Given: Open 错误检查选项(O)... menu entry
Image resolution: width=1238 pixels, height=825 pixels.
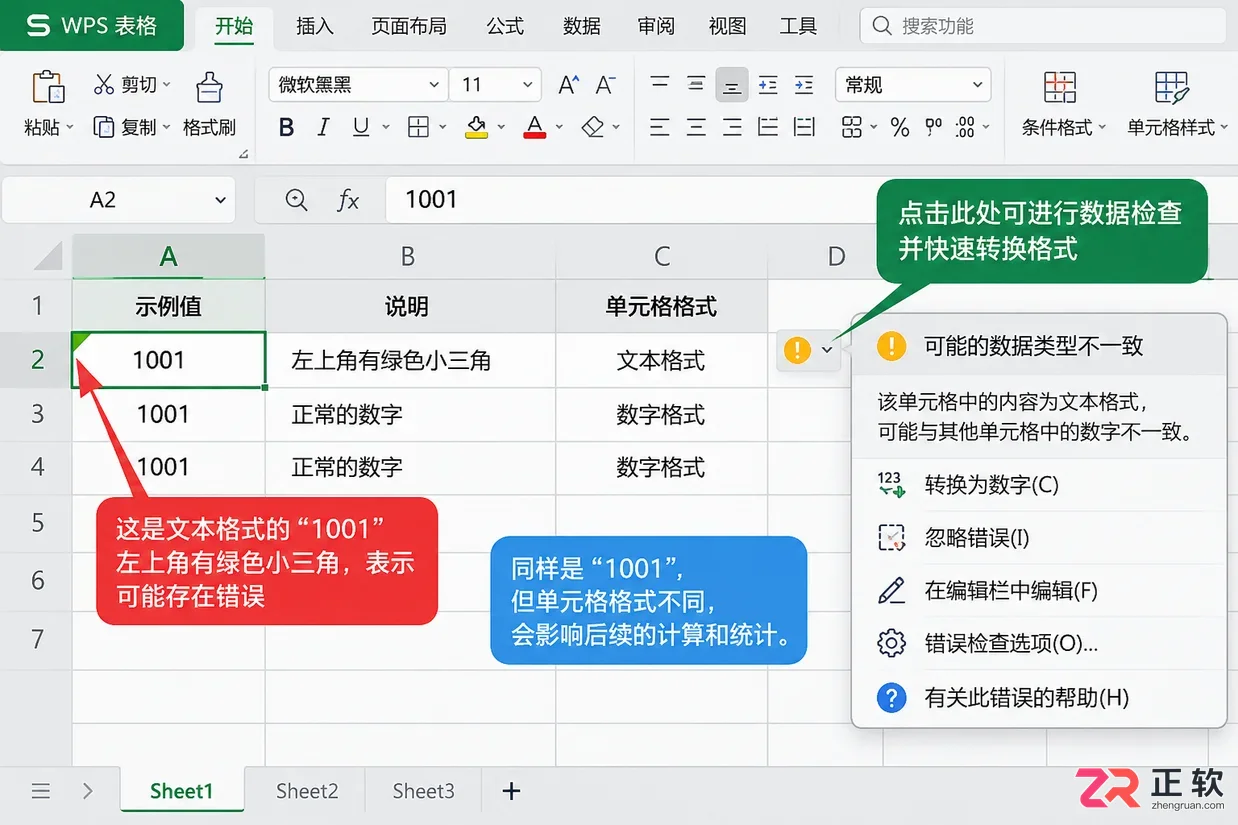Looking at the screenshot, I should [1039, 644].
